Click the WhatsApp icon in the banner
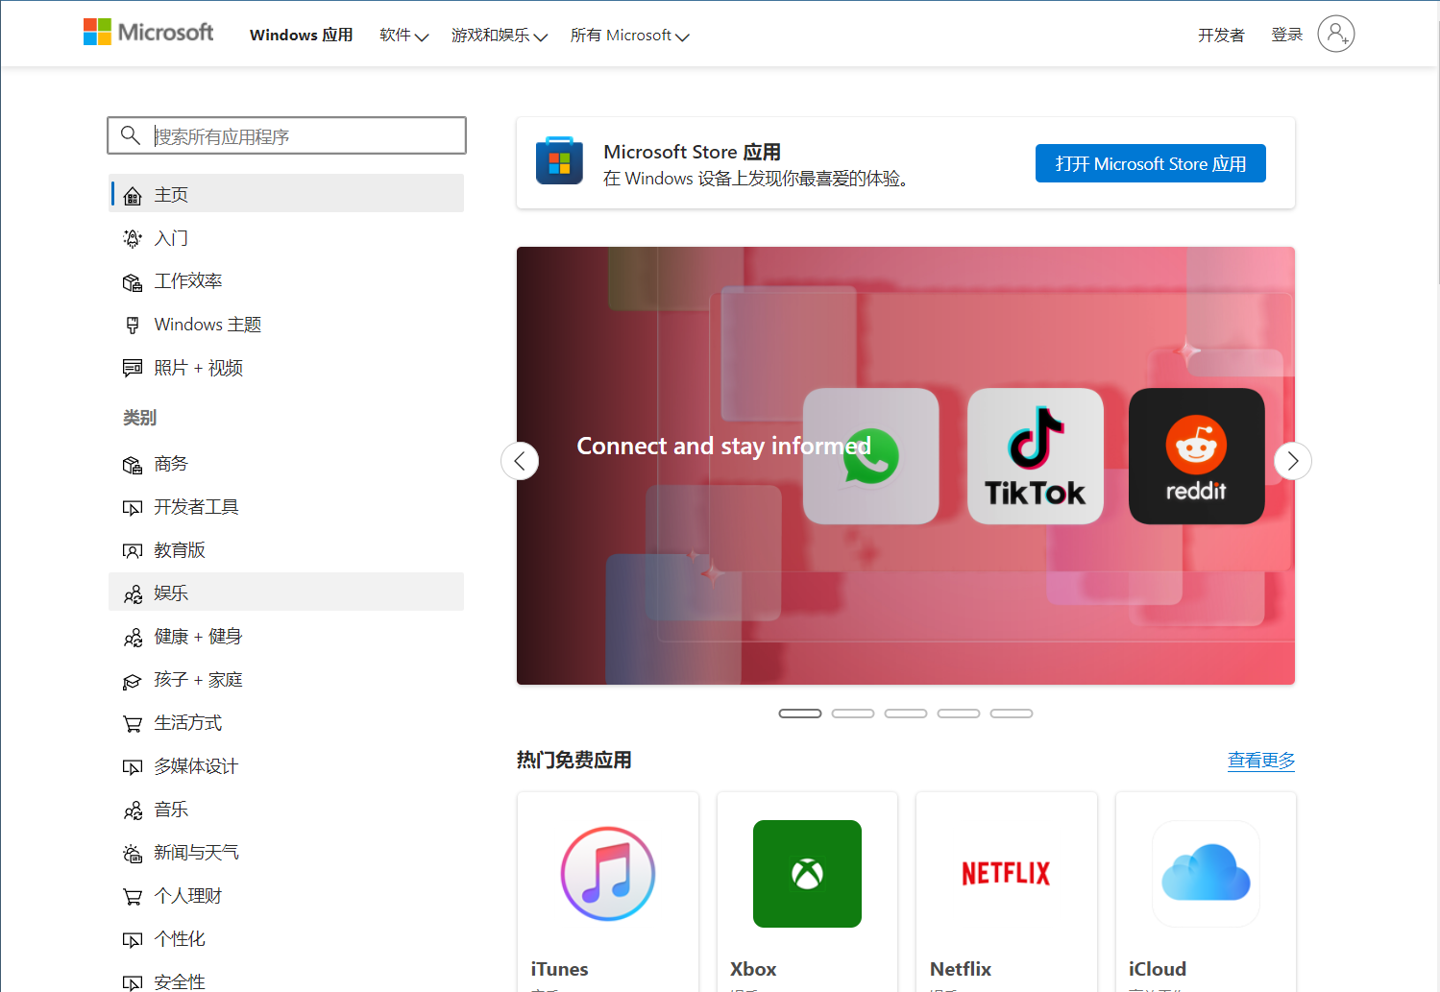 [870, 456]
